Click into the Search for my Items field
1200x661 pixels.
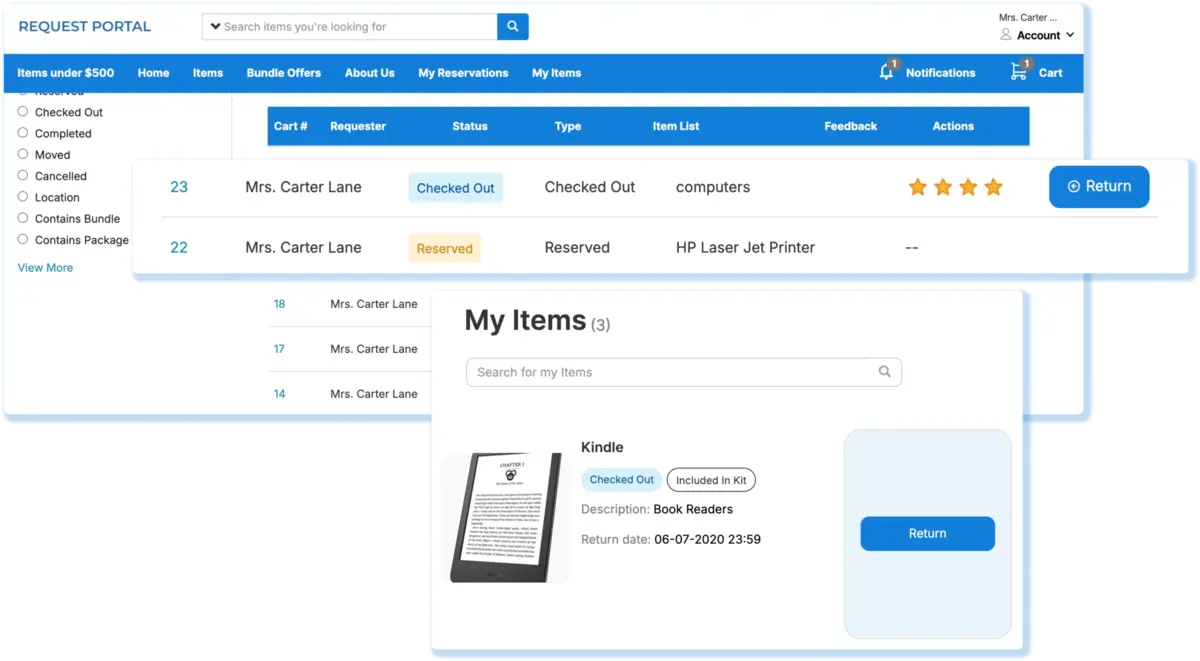tap(670, 372)
